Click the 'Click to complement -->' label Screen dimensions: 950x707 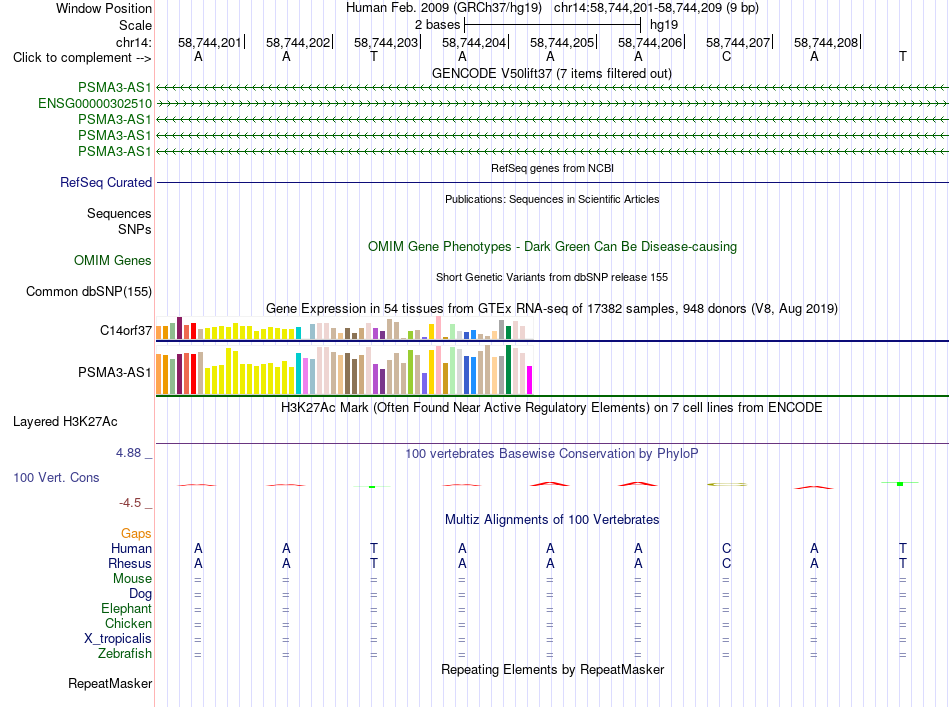click(82, 58)
